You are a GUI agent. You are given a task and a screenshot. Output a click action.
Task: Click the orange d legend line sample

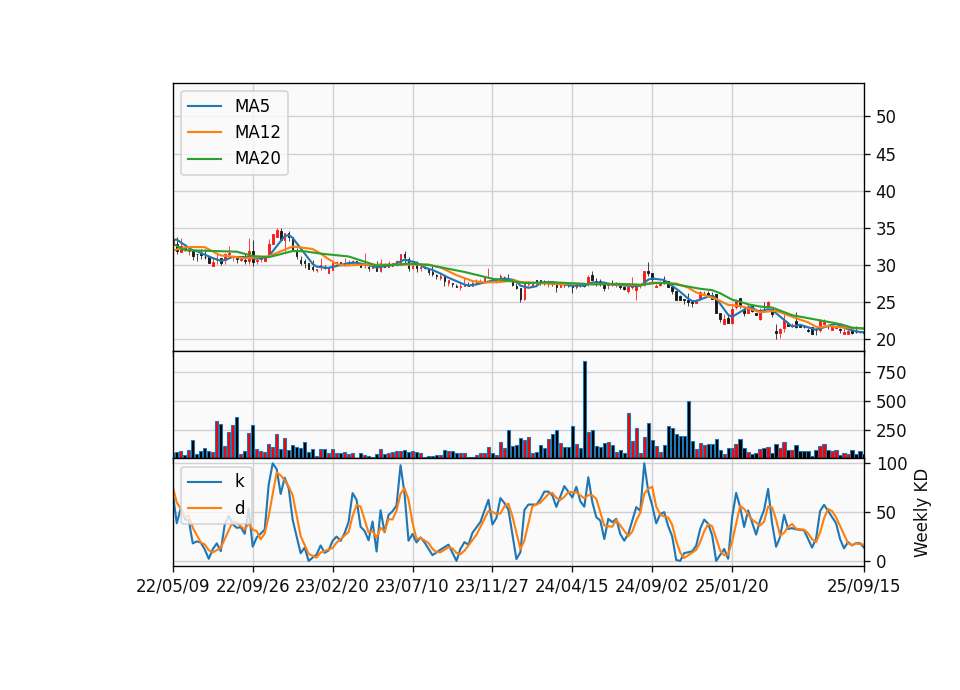(204, 508)
